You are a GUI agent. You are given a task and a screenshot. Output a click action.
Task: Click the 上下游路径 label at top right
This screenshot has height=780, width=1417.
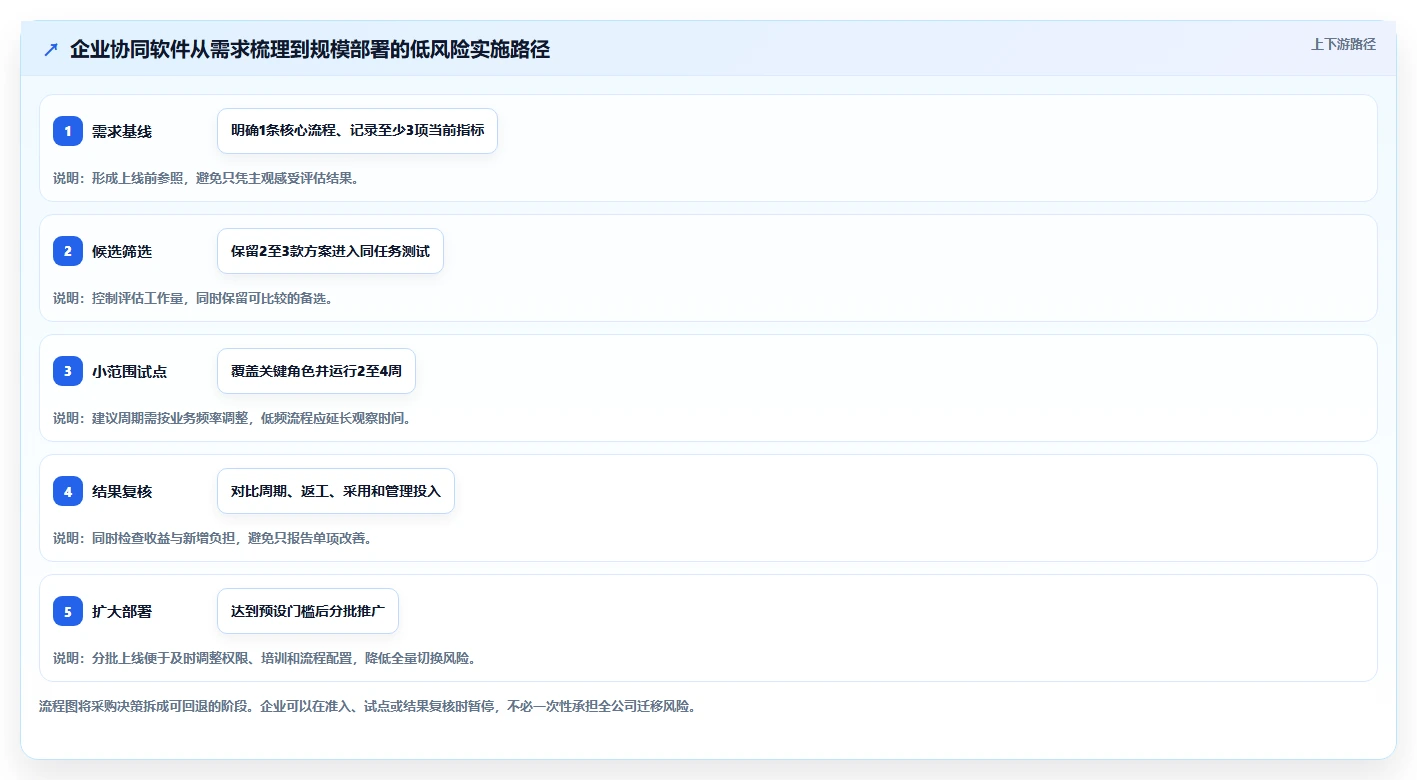click(1343, 44)
